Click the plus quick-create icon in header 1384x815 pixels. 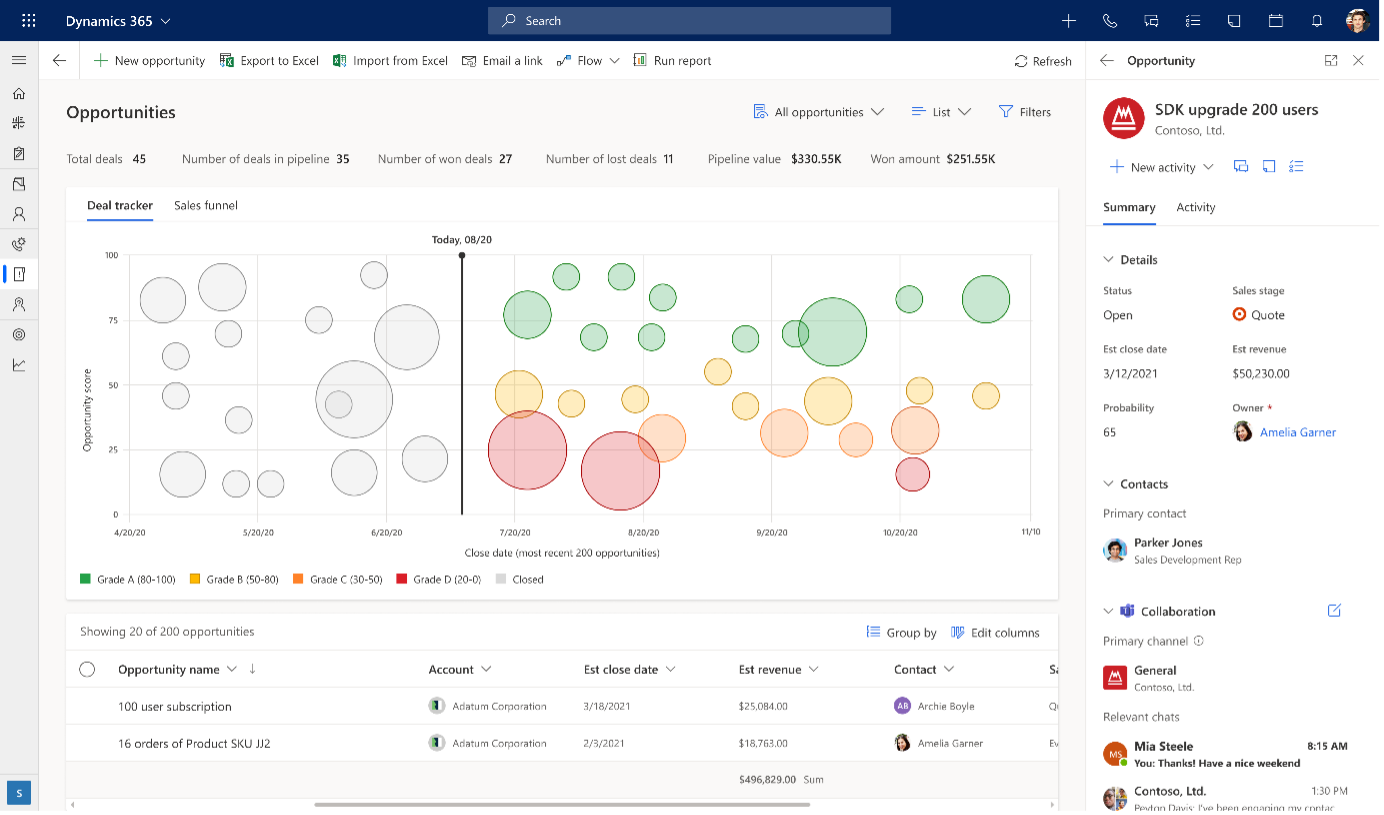1069,20
